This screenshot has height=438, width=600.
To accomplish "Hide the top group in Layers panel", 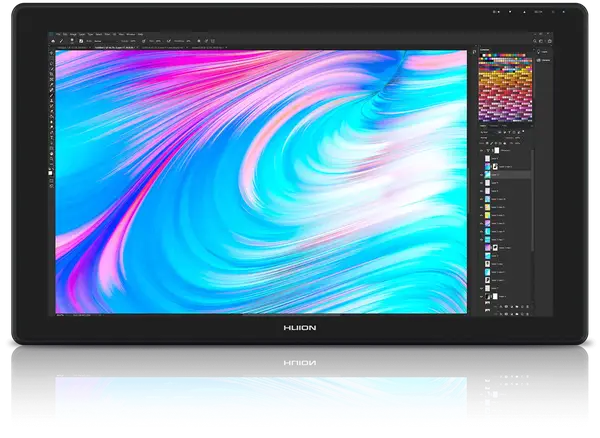I will (481, 150).
